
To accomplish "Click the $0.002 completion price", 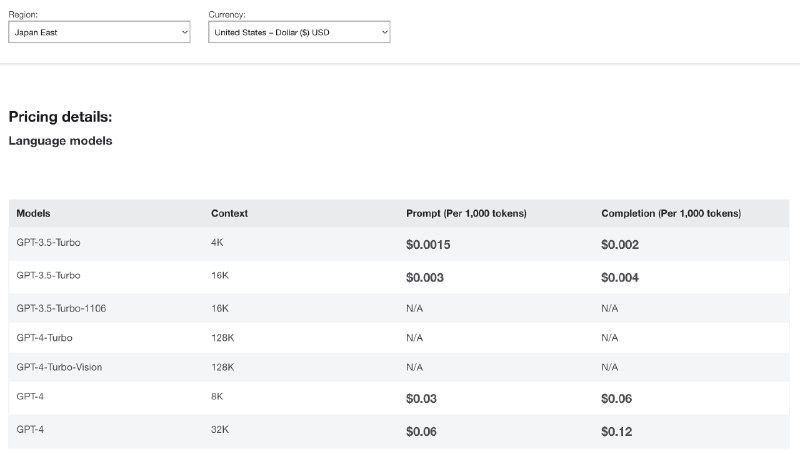I will [x=619, y=245].
